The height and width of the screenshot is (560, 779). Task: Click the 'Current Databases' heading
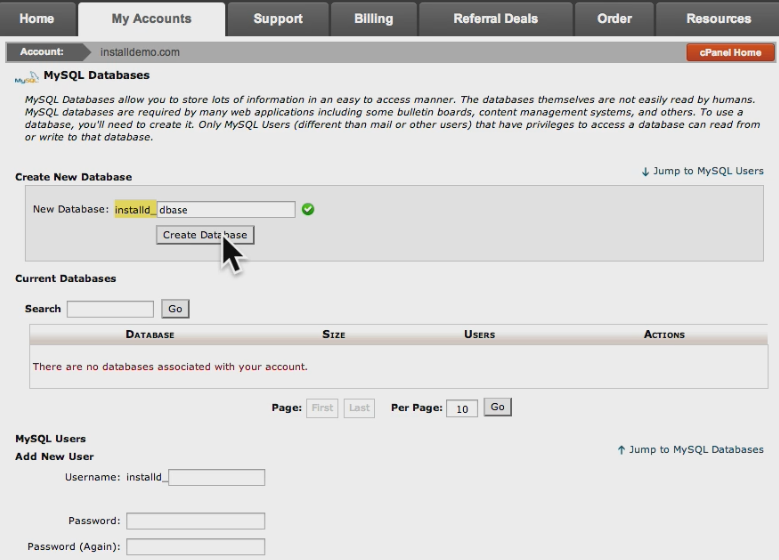click(x=66, y=278)
